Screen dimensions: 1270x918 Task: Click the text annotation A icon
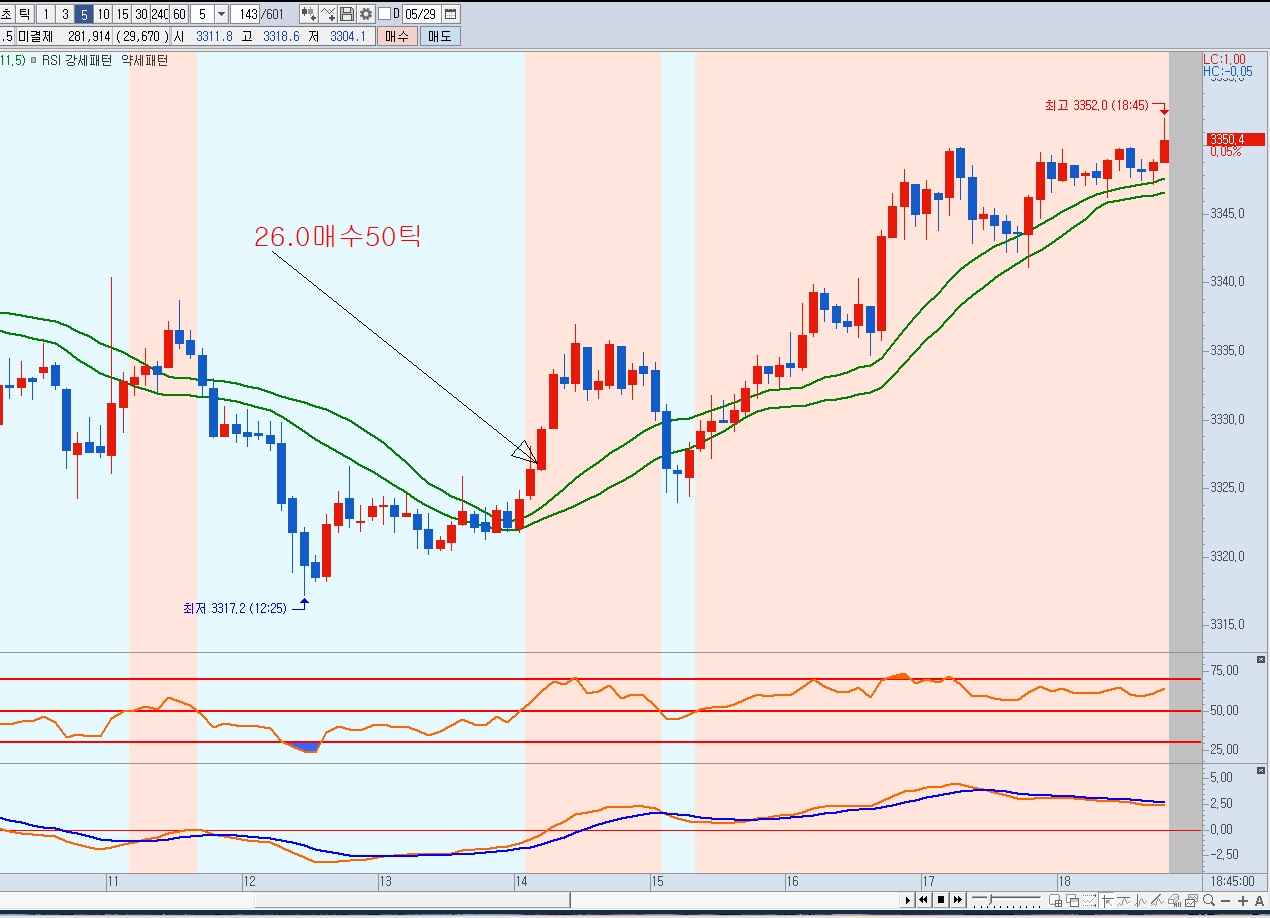[x=1260, y=901]
